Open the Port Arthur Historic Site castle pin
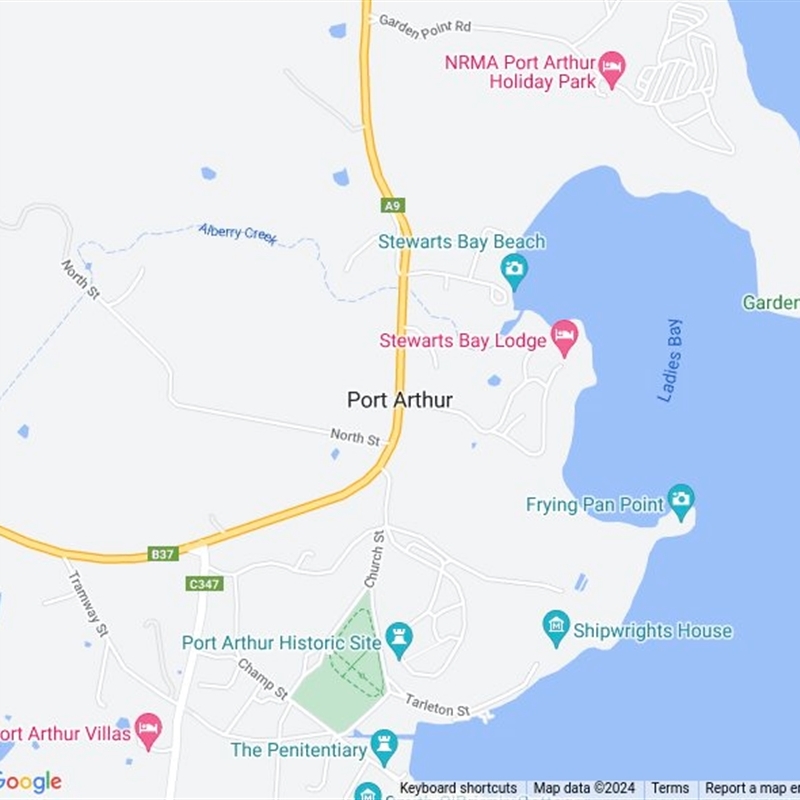 click(x=399, y=640)
